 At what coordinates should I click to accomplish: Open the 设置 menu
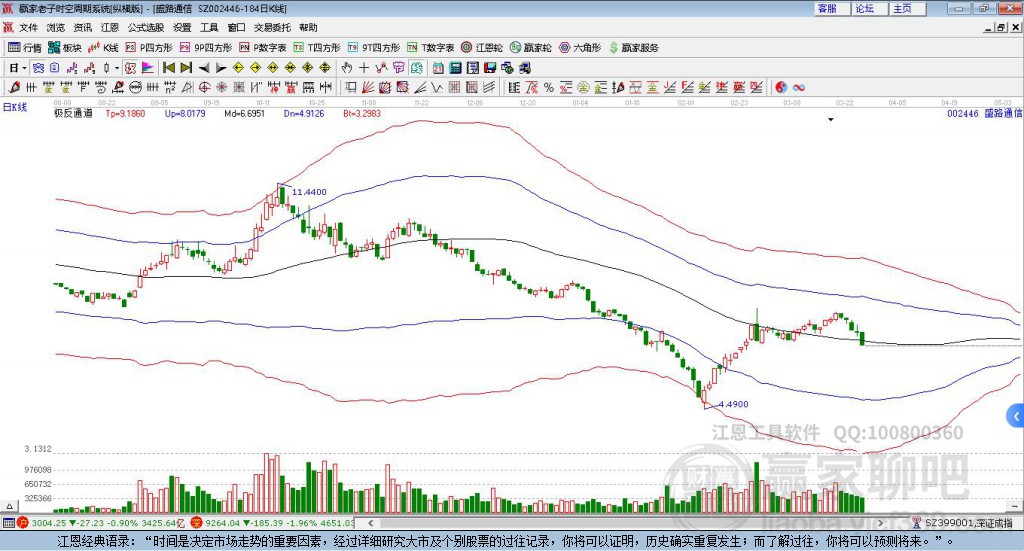(182, 27)
